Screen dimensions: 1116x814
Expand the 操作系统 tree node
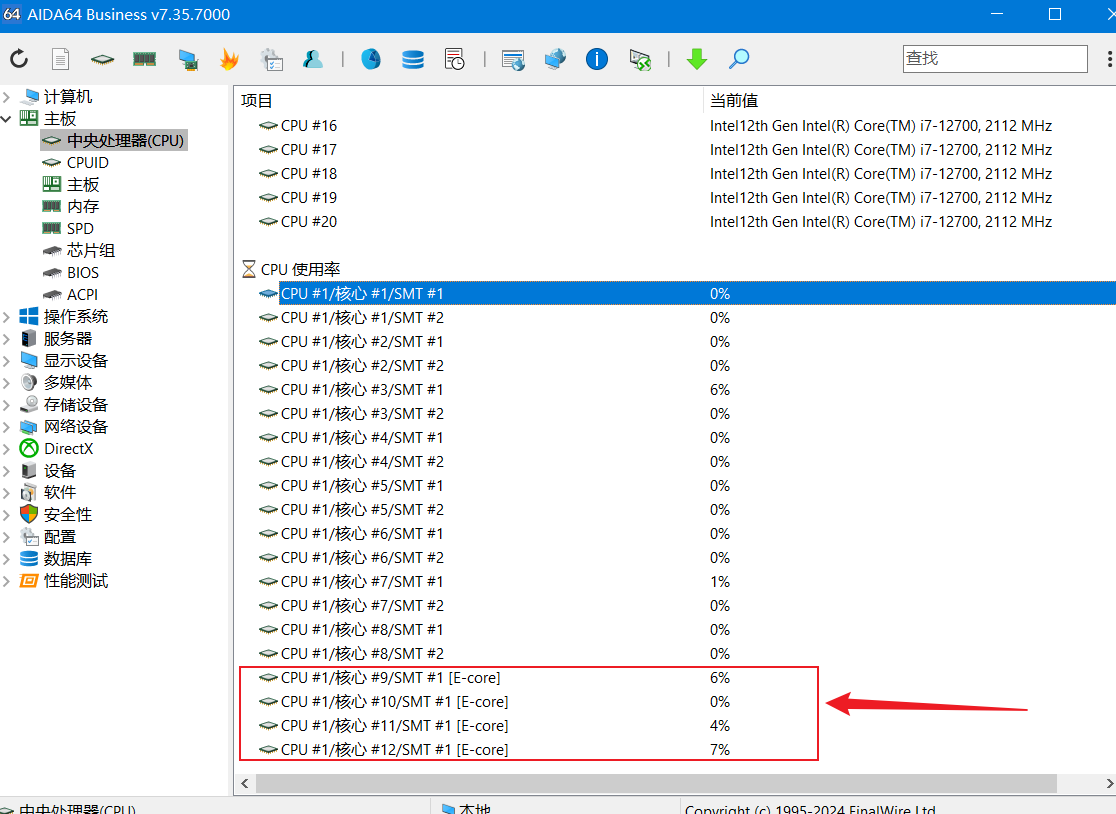(6, 317)
